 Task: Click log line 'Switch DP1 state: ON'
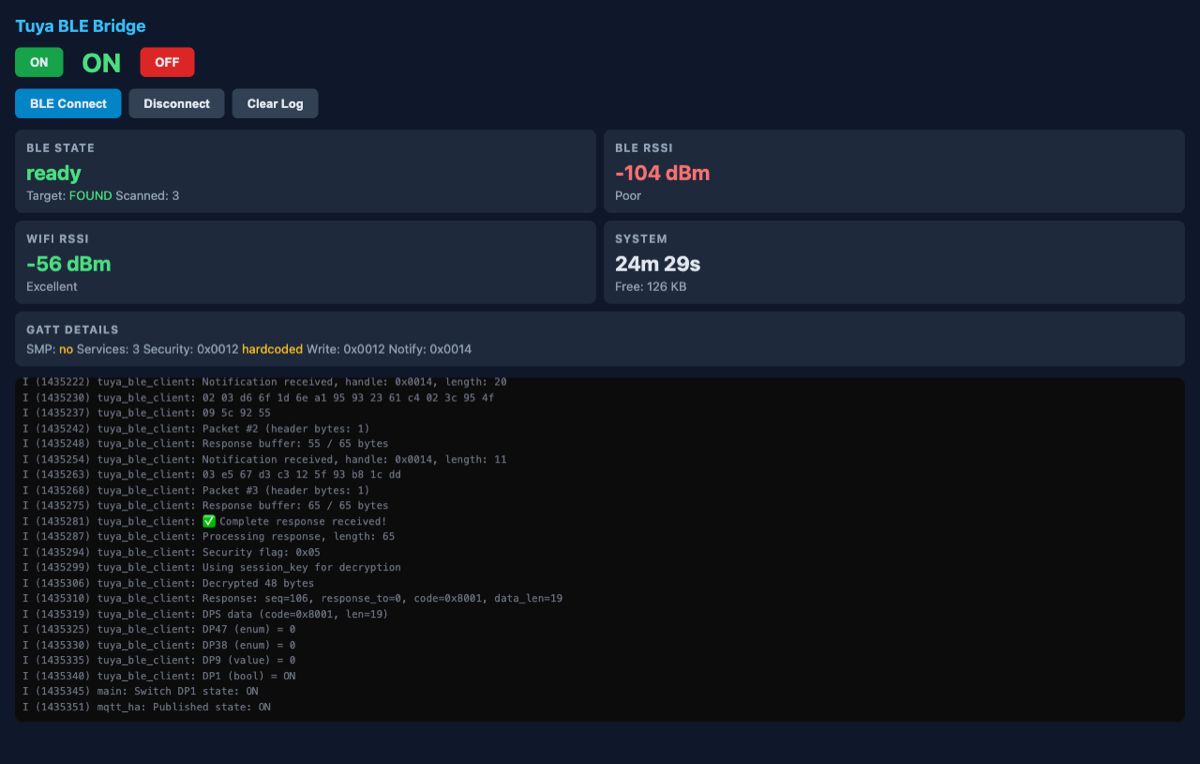(x=140, y=691)
